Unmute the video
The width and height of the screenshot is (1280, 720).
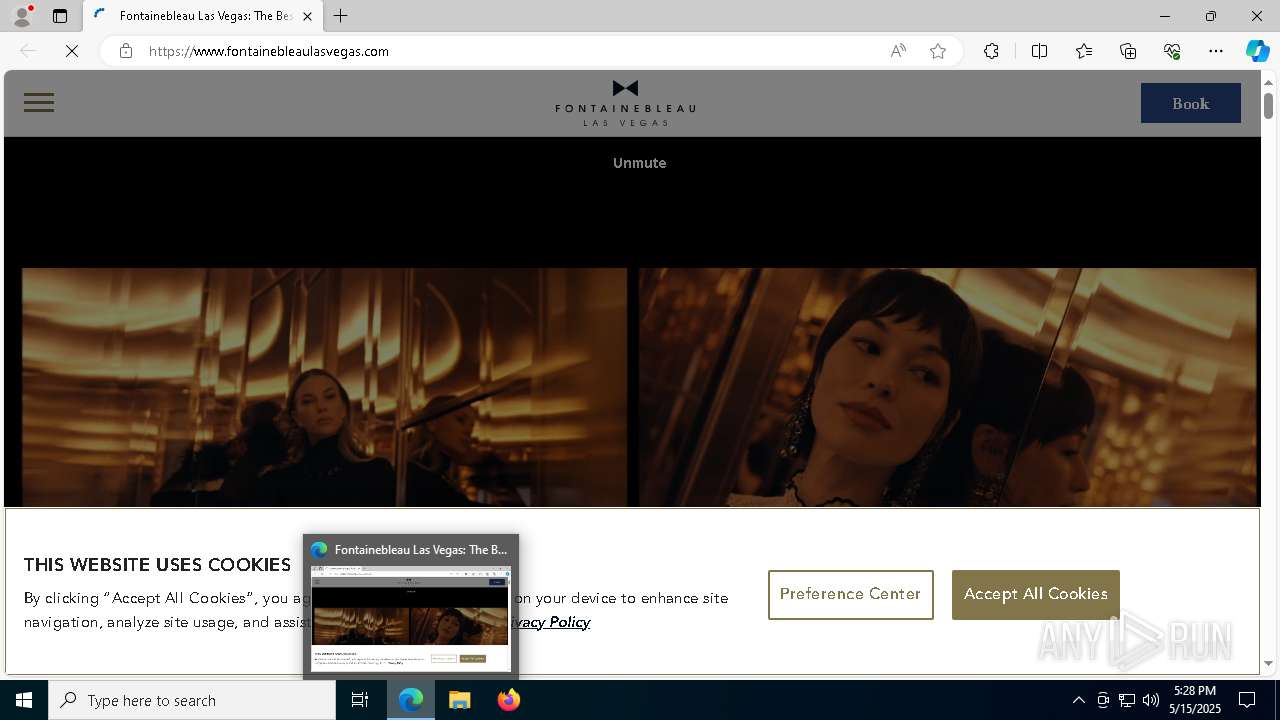639,163
